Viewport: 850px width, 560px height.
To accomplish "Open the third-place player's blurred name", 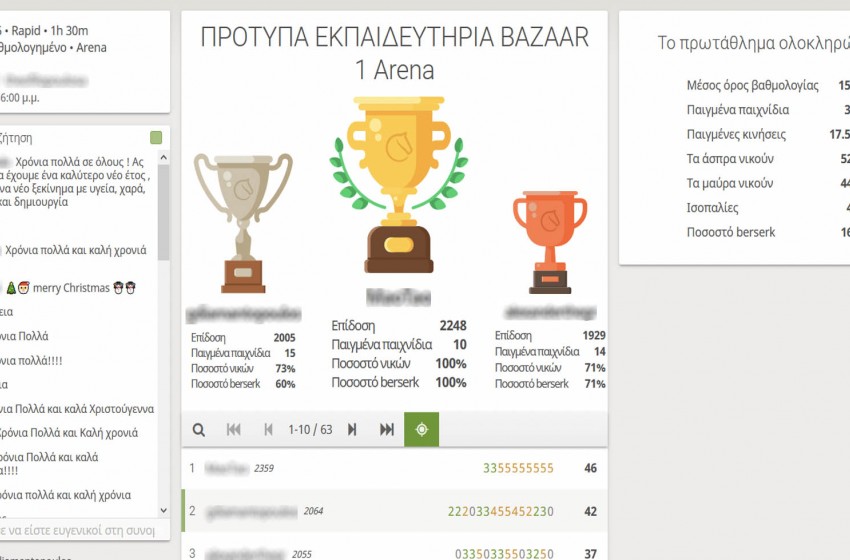I will (x=550, y=312).
